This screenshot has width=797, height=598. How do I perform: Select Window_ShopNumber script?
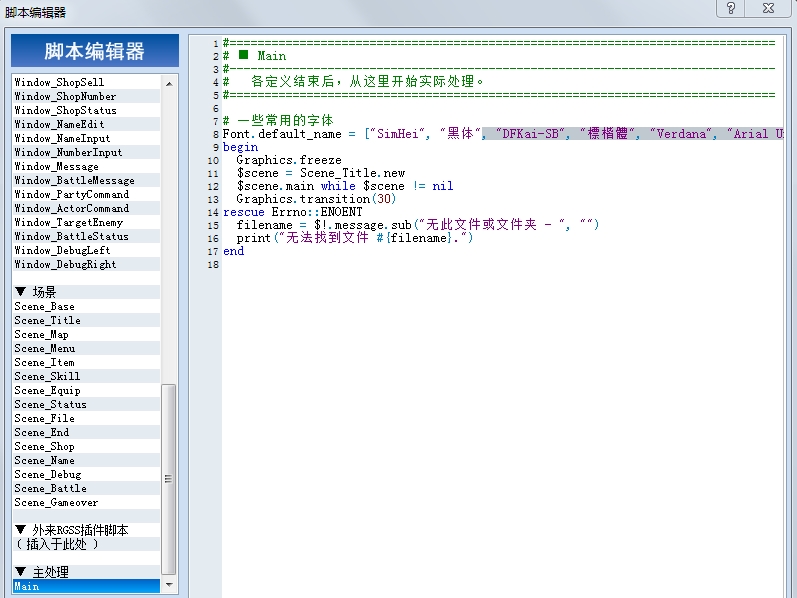(86, 96)
